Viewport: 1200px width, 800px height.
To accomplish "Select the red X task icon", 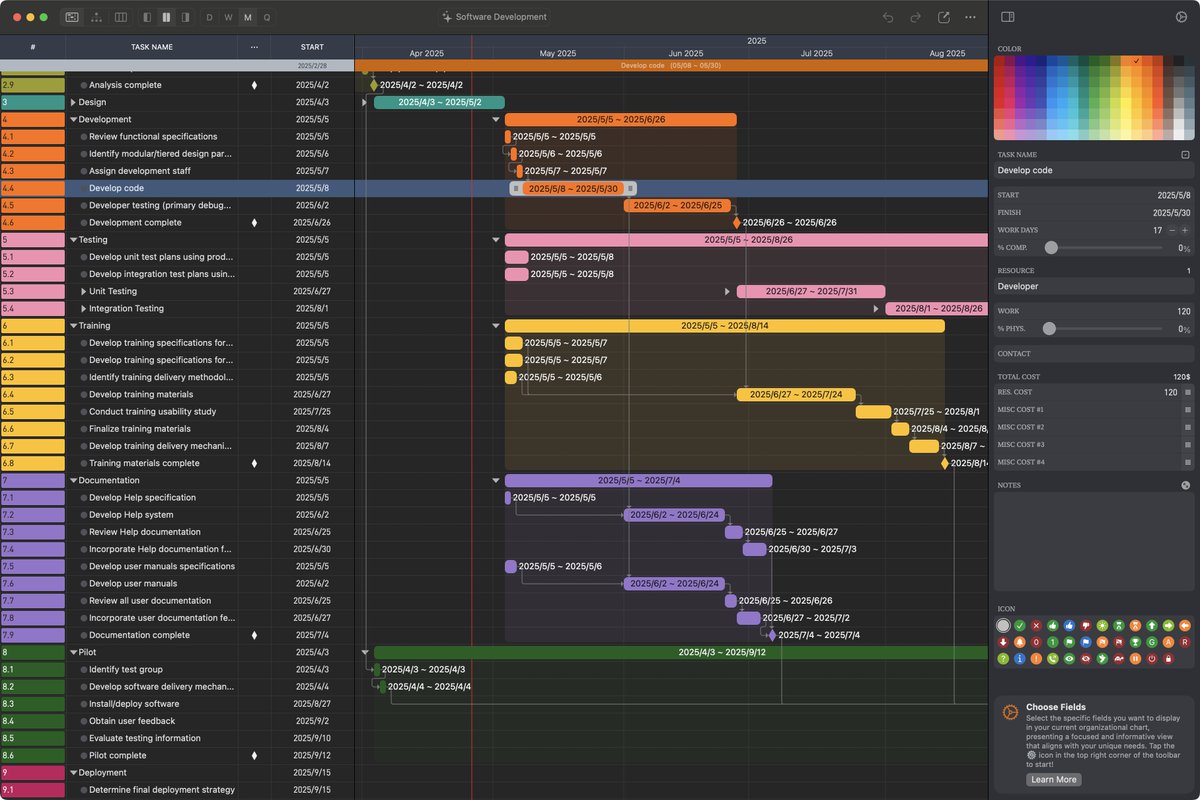I will (x=1036, y=626).
